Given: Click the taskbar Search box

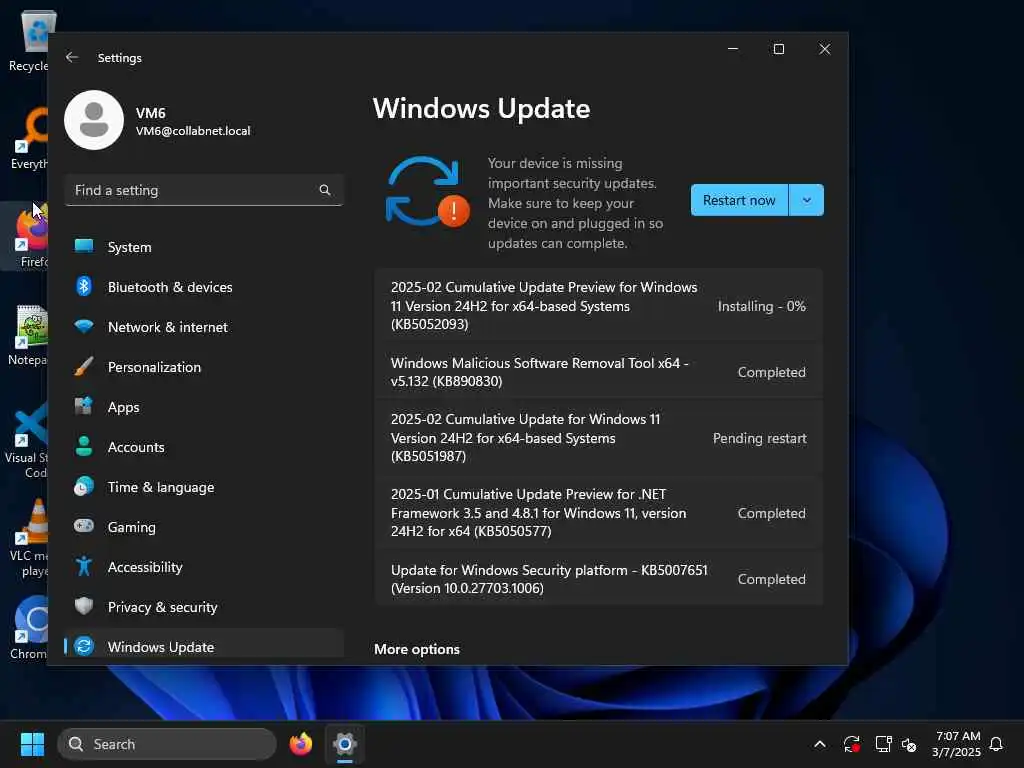Looking at the screenshot, I should 167,744.
